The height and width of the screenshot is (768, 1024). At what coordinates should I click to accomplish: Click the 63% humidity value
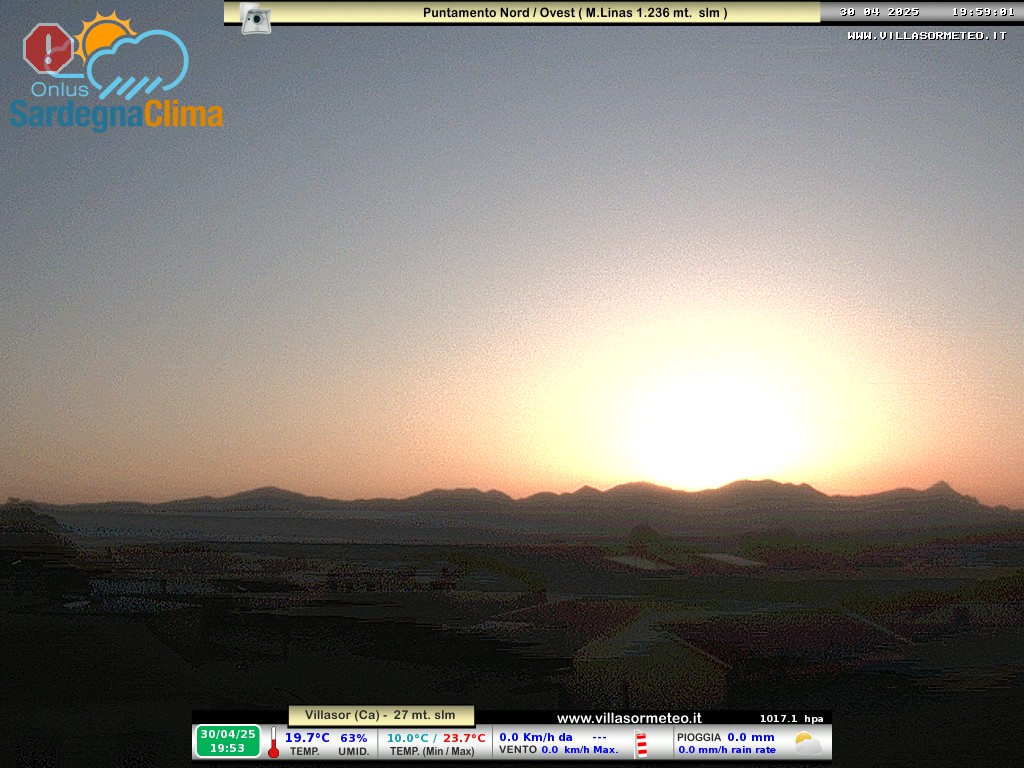[354, 737]
